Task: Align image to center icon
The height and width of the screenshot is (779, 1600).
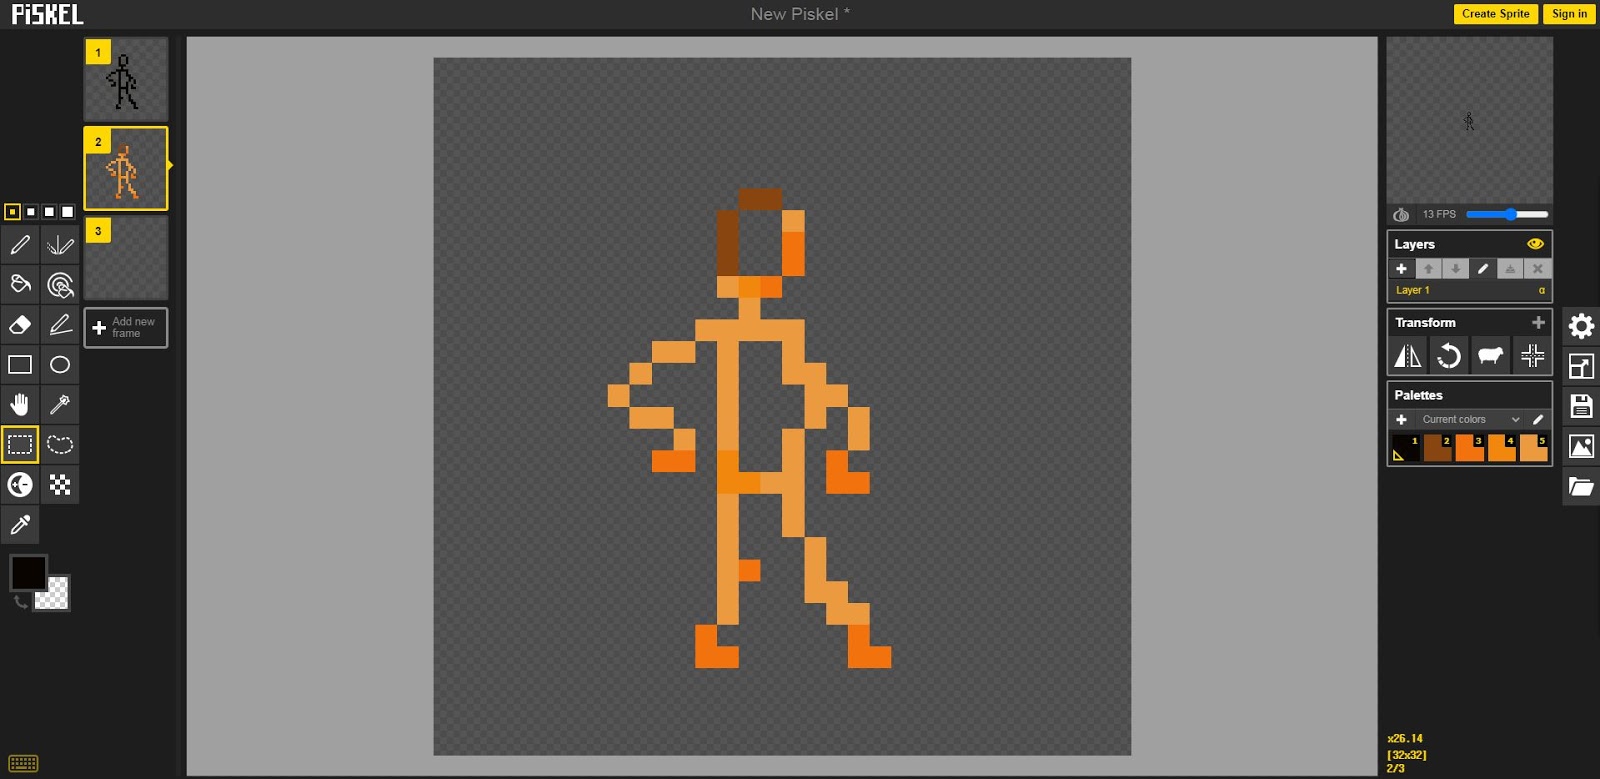Action: 1532,356
